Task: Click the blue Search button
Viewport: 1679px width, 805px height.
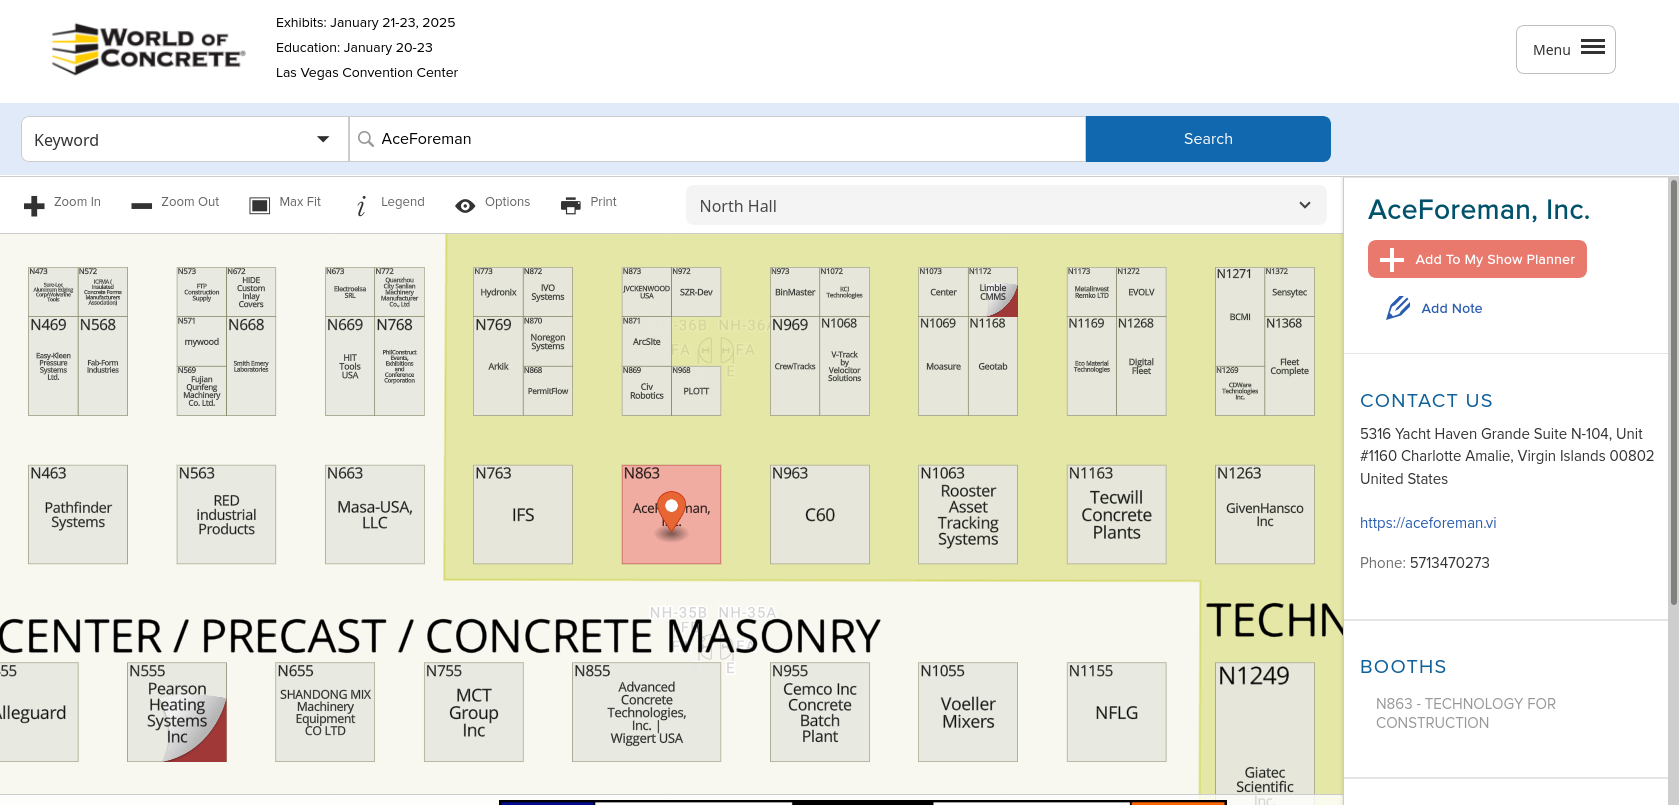Action: [1208, 139]
